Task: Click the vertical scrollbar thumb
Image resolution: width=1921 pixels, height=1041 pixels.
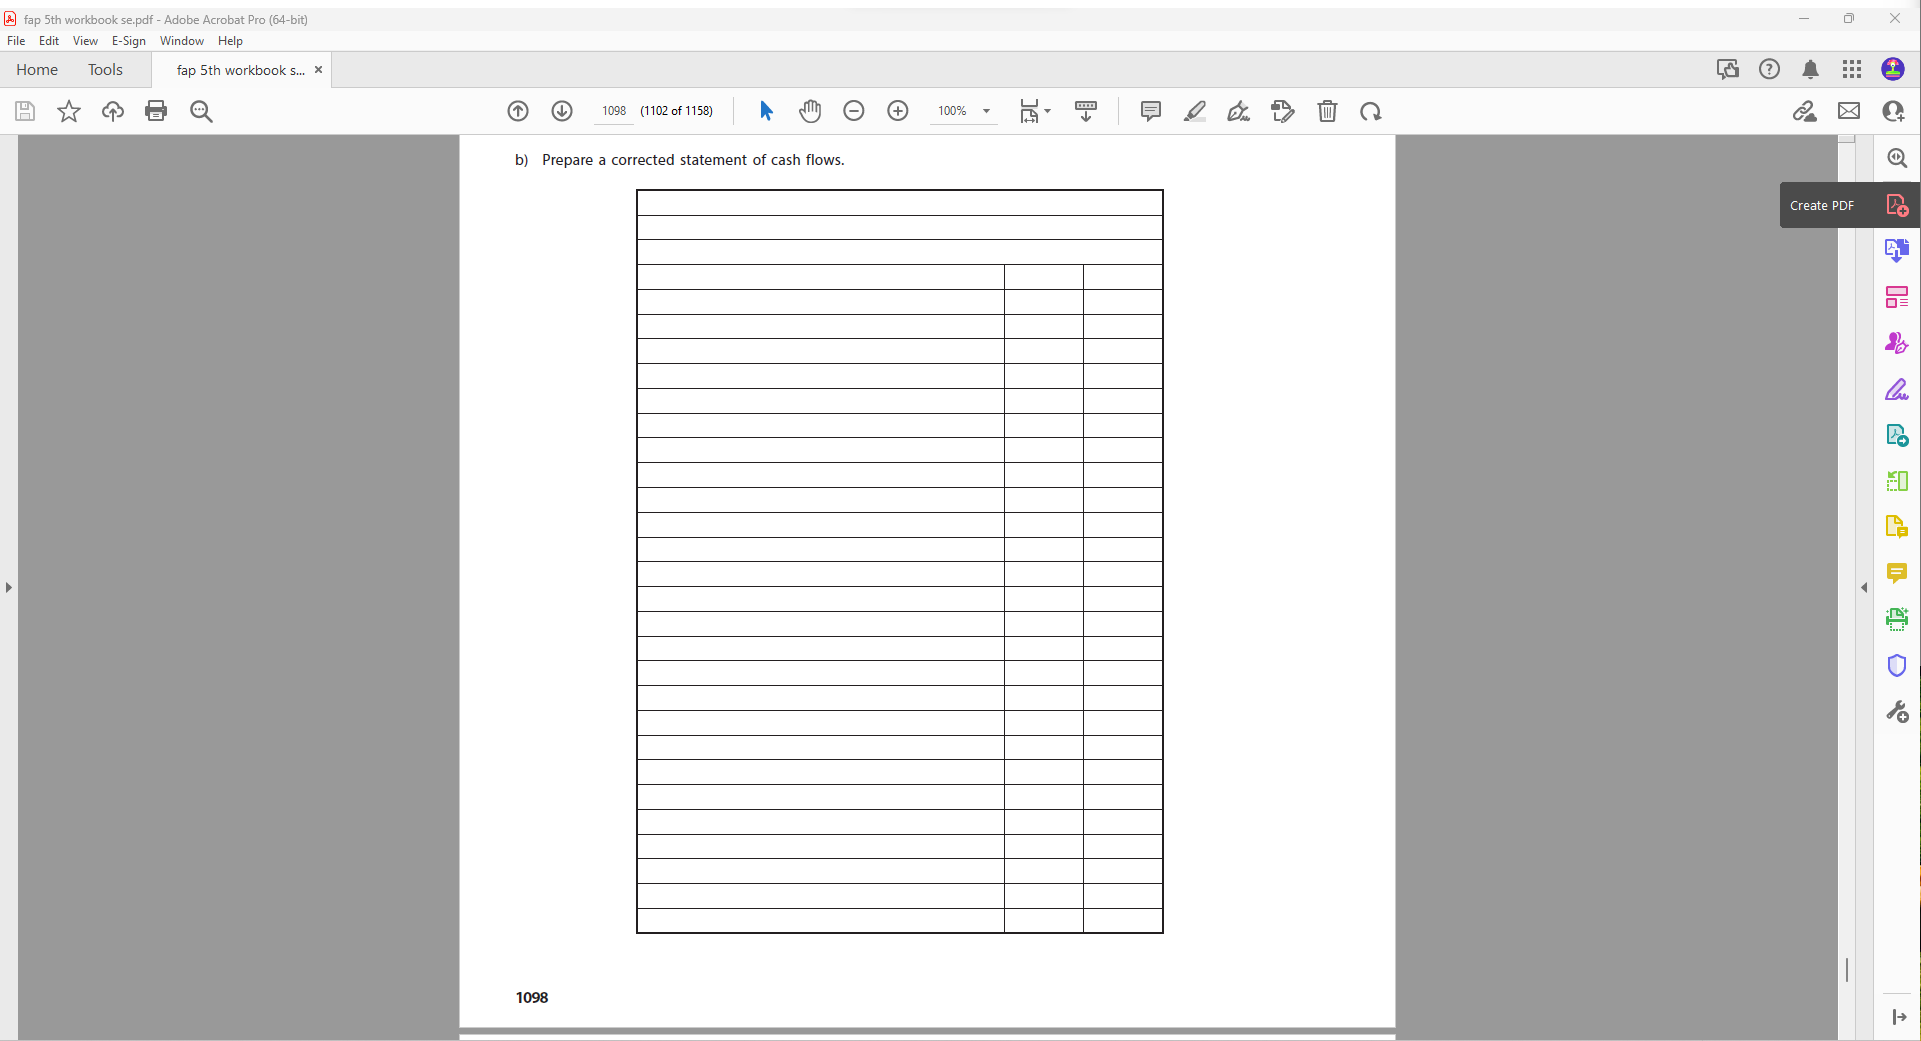Action: (1847, 969)
